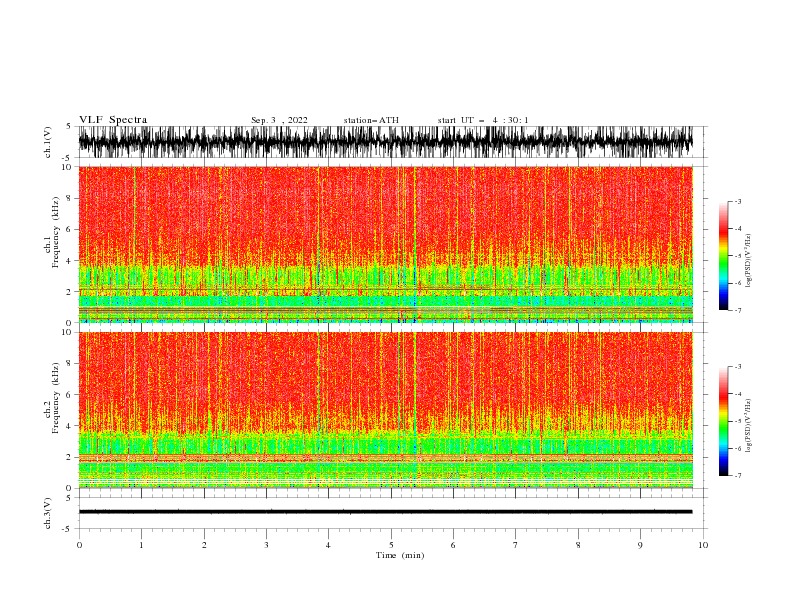This screenshot has height=612, width=792.
Task: Click the "-7" label on lower color bar
Action: tap(737, 476)
